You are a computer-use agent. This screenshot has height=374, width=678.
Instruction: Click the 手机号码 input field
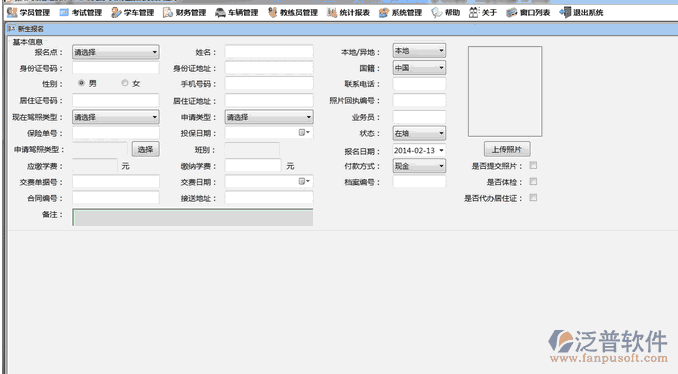(269, 84)
